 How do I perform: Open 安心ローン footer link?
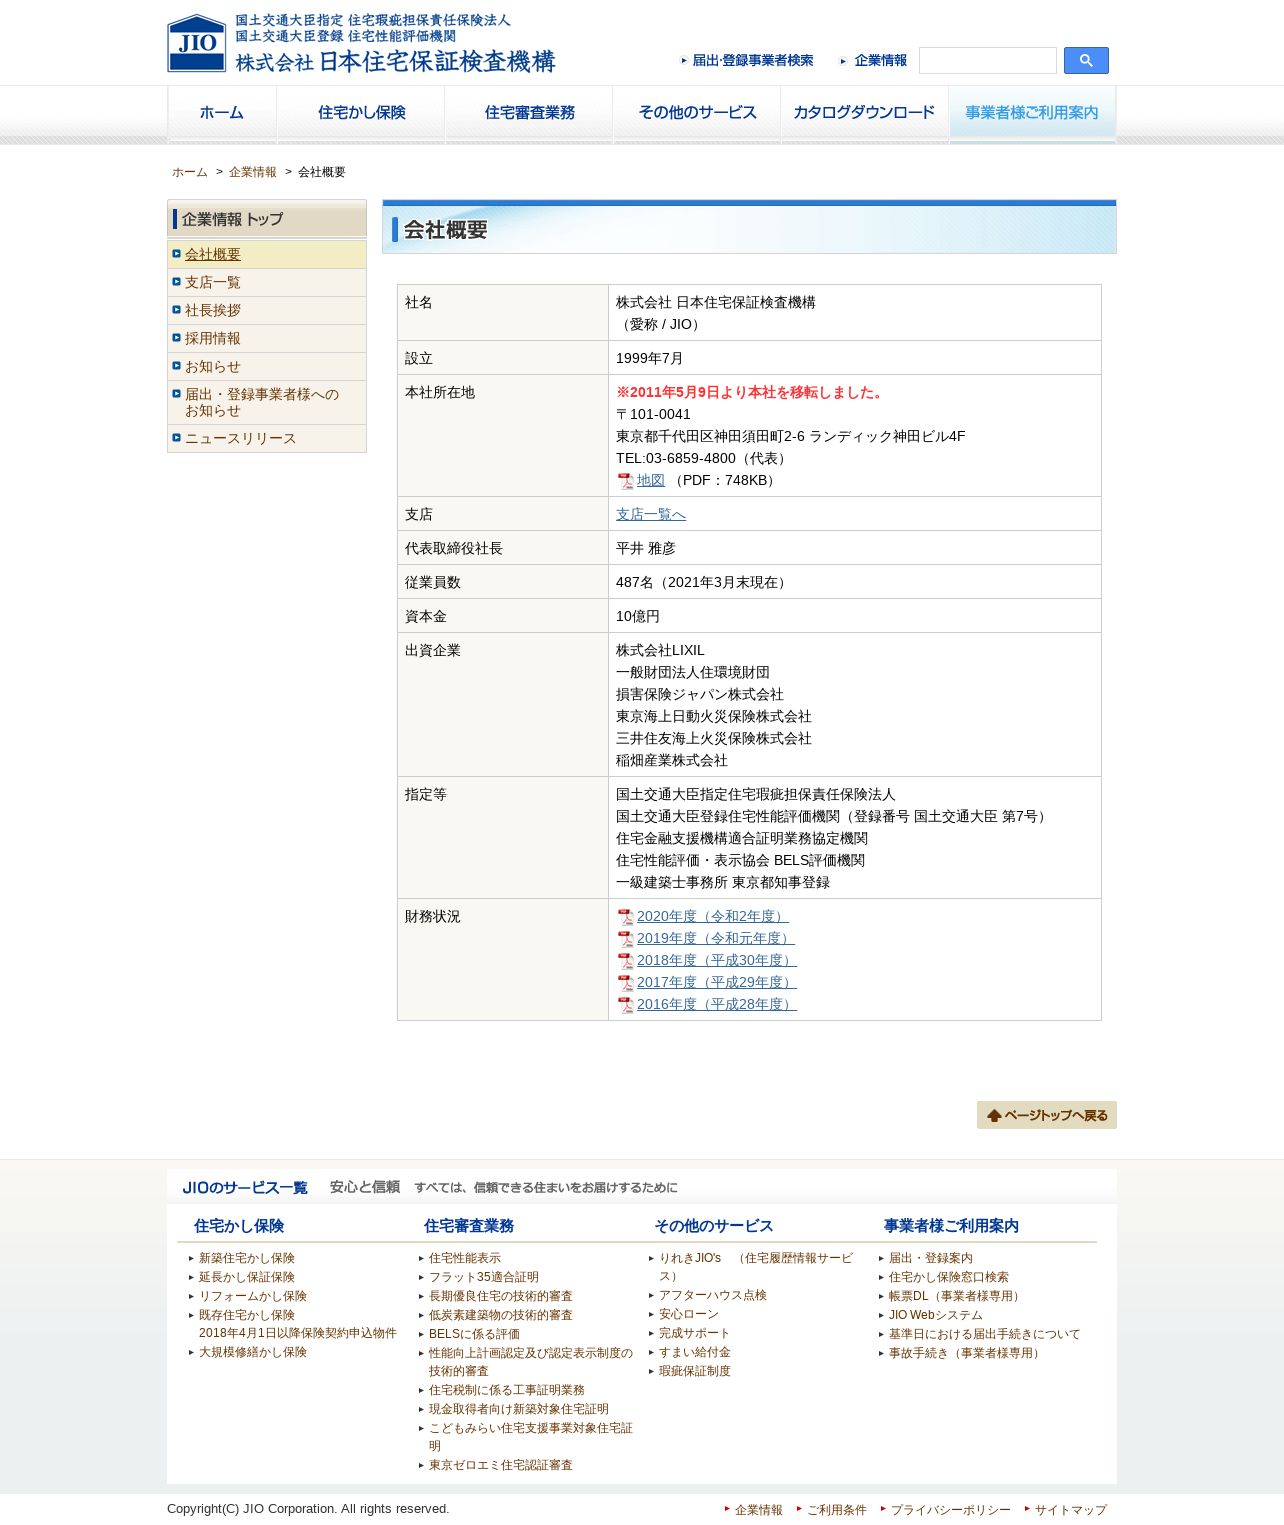tap(689, 1315)
